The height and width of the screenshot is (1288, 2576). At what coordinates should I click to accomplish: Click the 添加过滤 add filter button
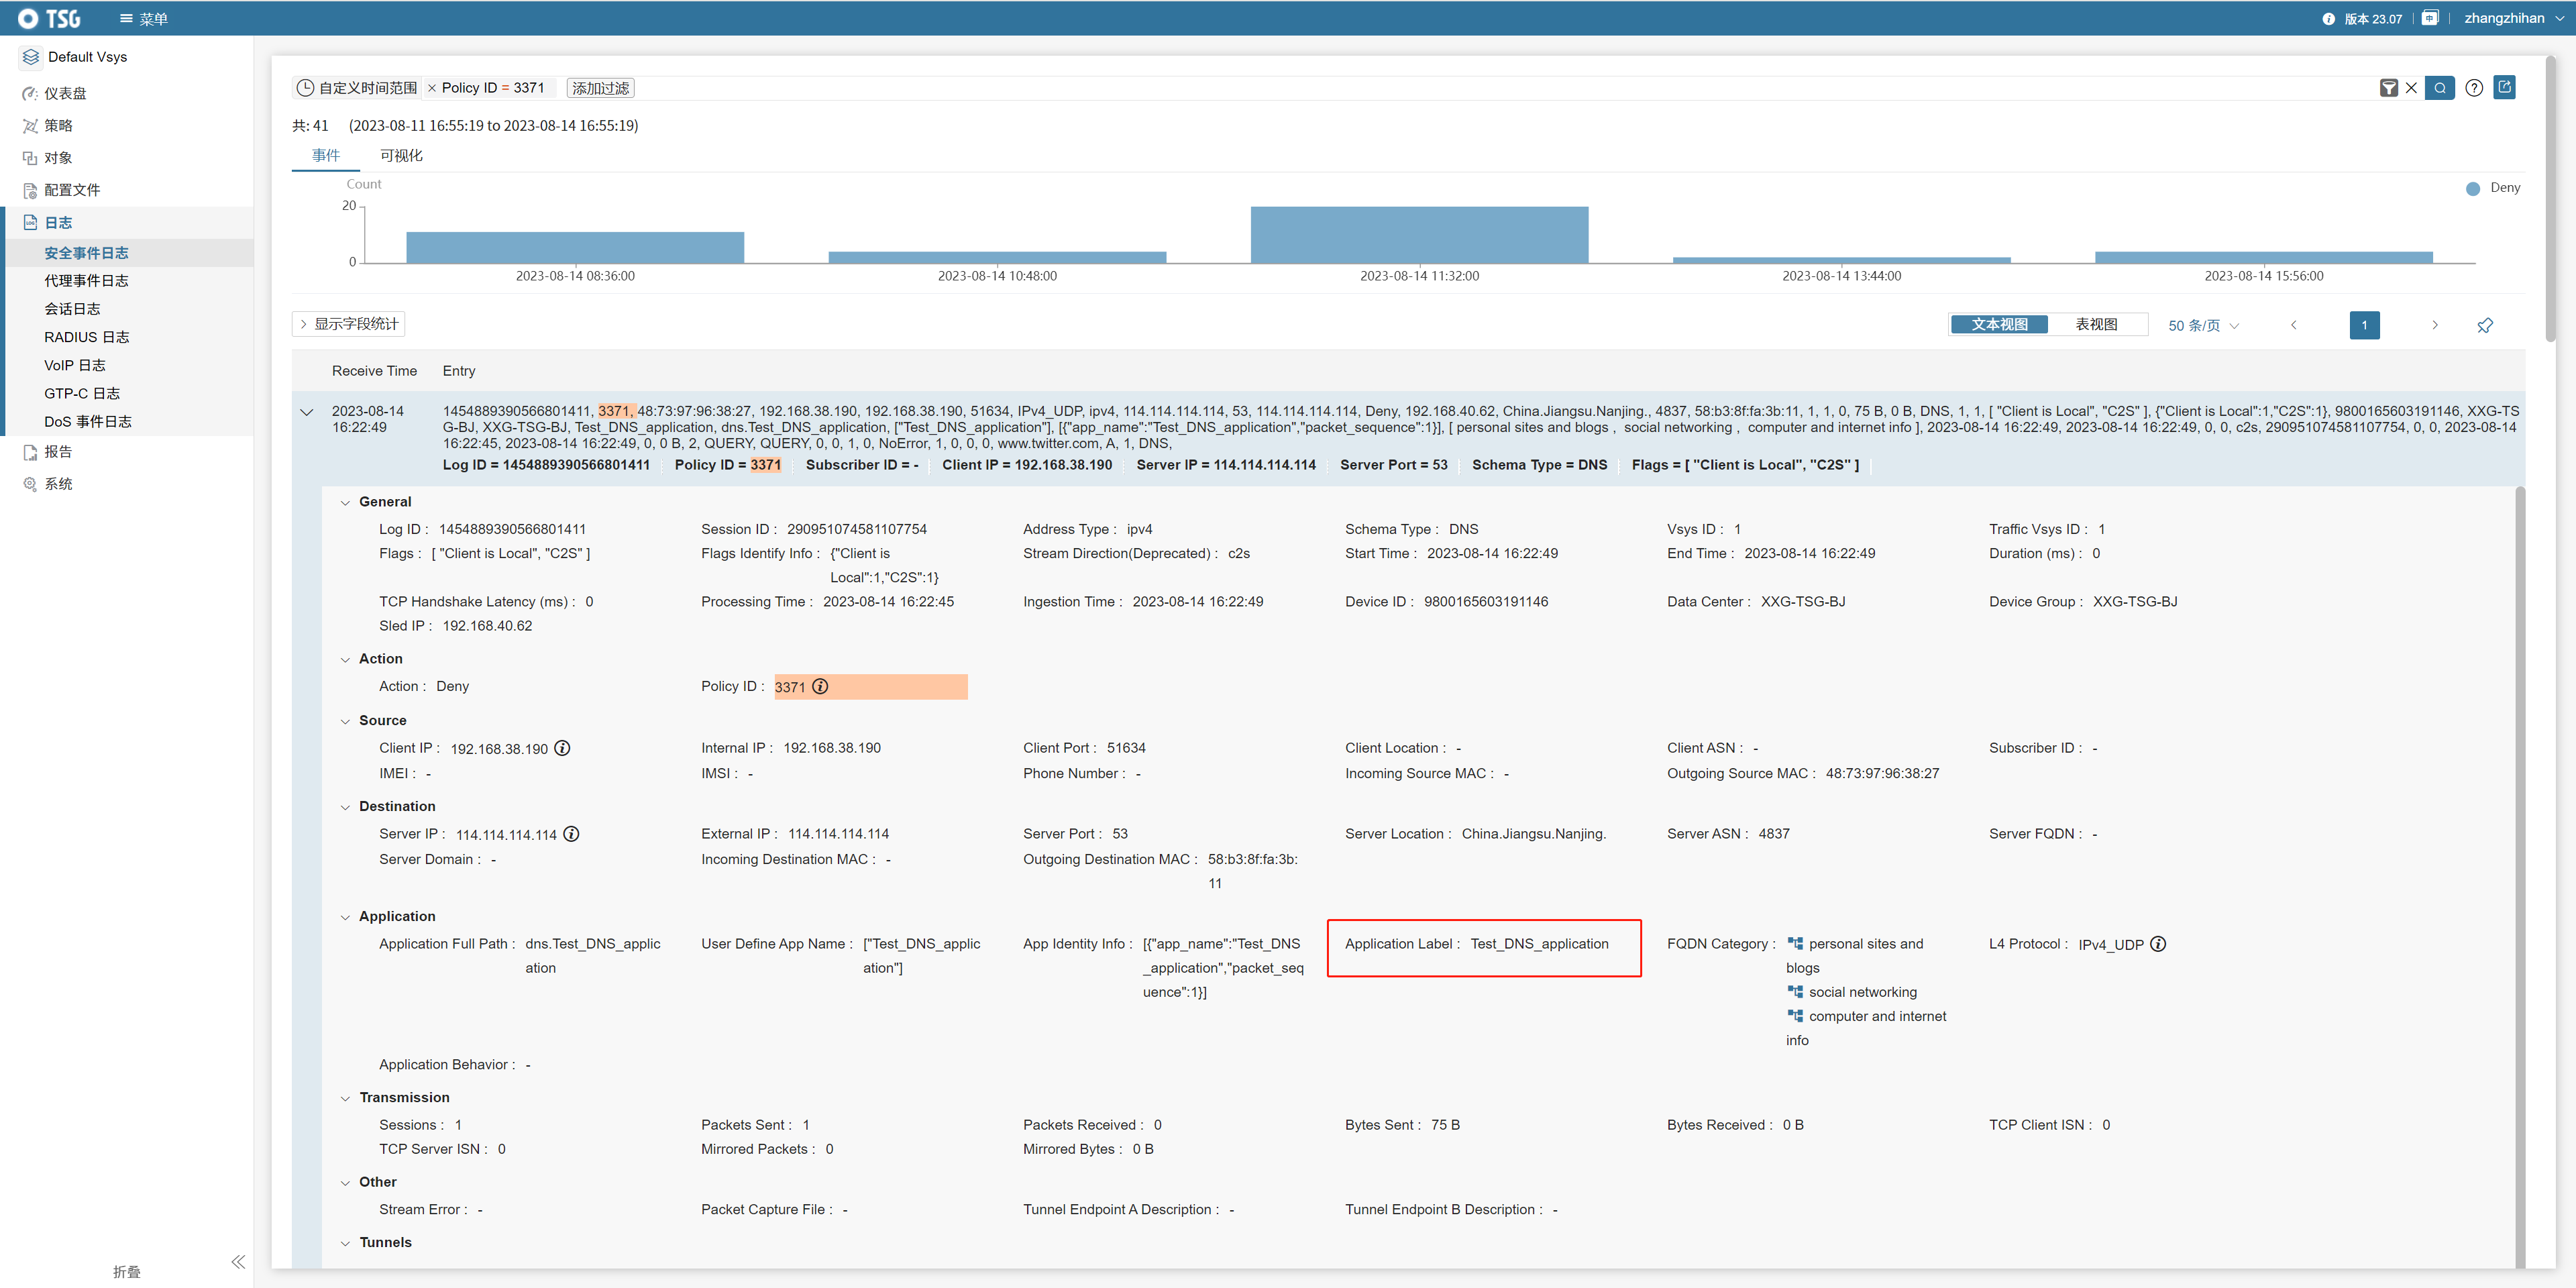click(x=600, y=88)
